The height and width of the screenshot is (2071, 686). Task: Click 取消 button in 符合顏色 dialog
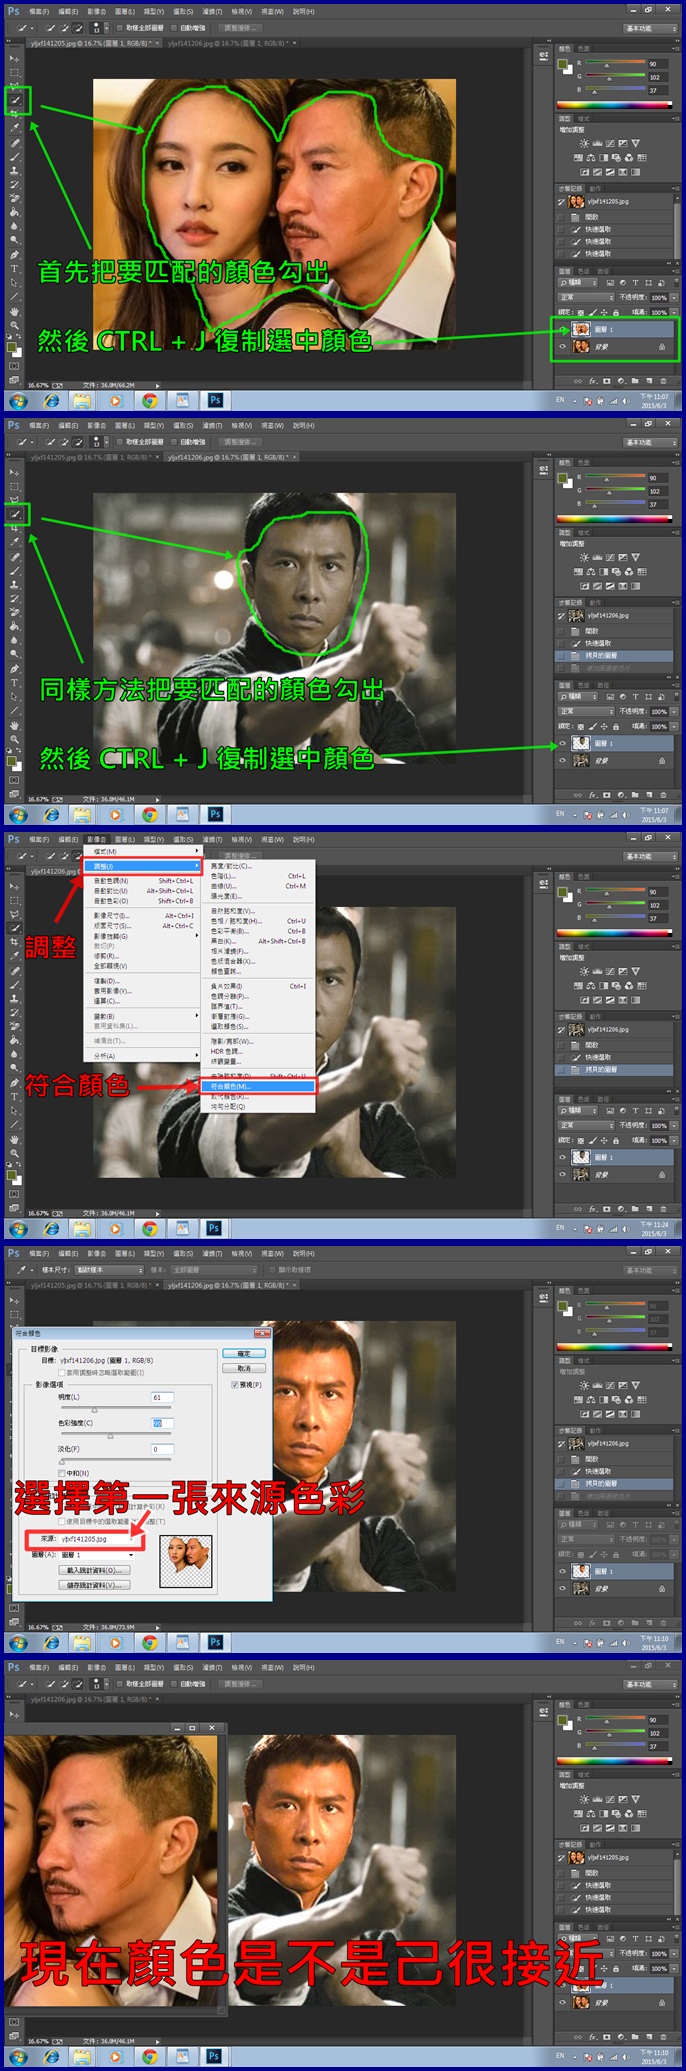coord(244,1368)
